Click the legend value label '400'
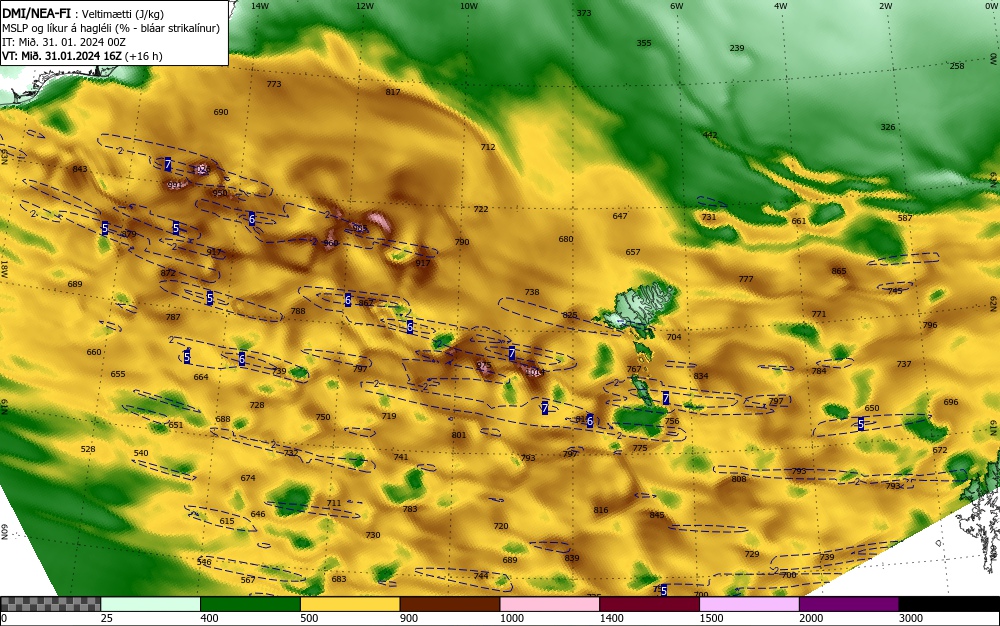Image resolution: width=1000 pixels, height=626 pixels. coord(209,618)
